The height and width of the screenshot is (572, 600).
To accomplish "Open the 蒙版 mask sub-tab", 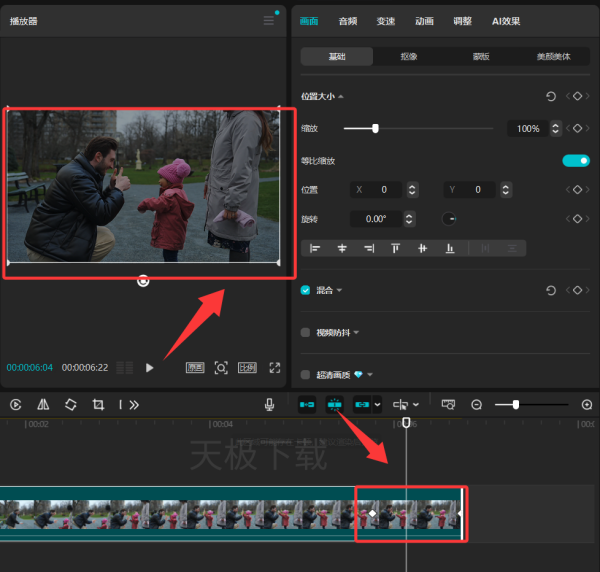I will point(481,57).
